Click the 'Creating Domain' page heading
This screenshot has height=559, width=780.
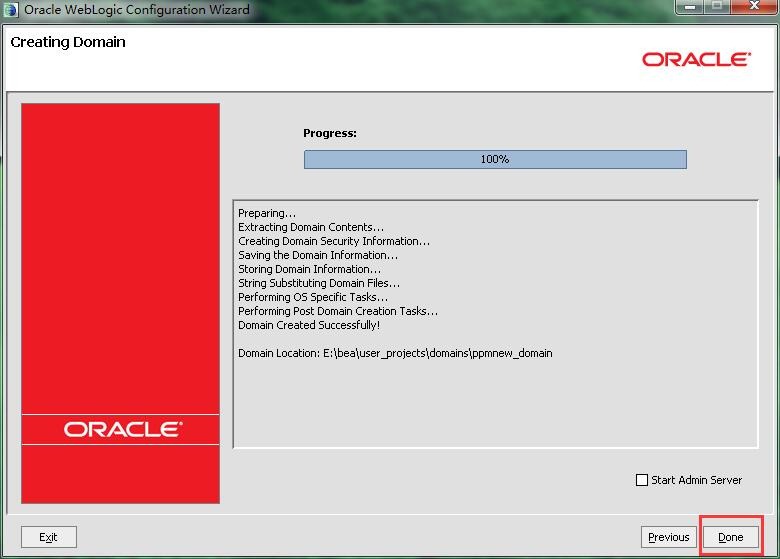coord(68,42)
